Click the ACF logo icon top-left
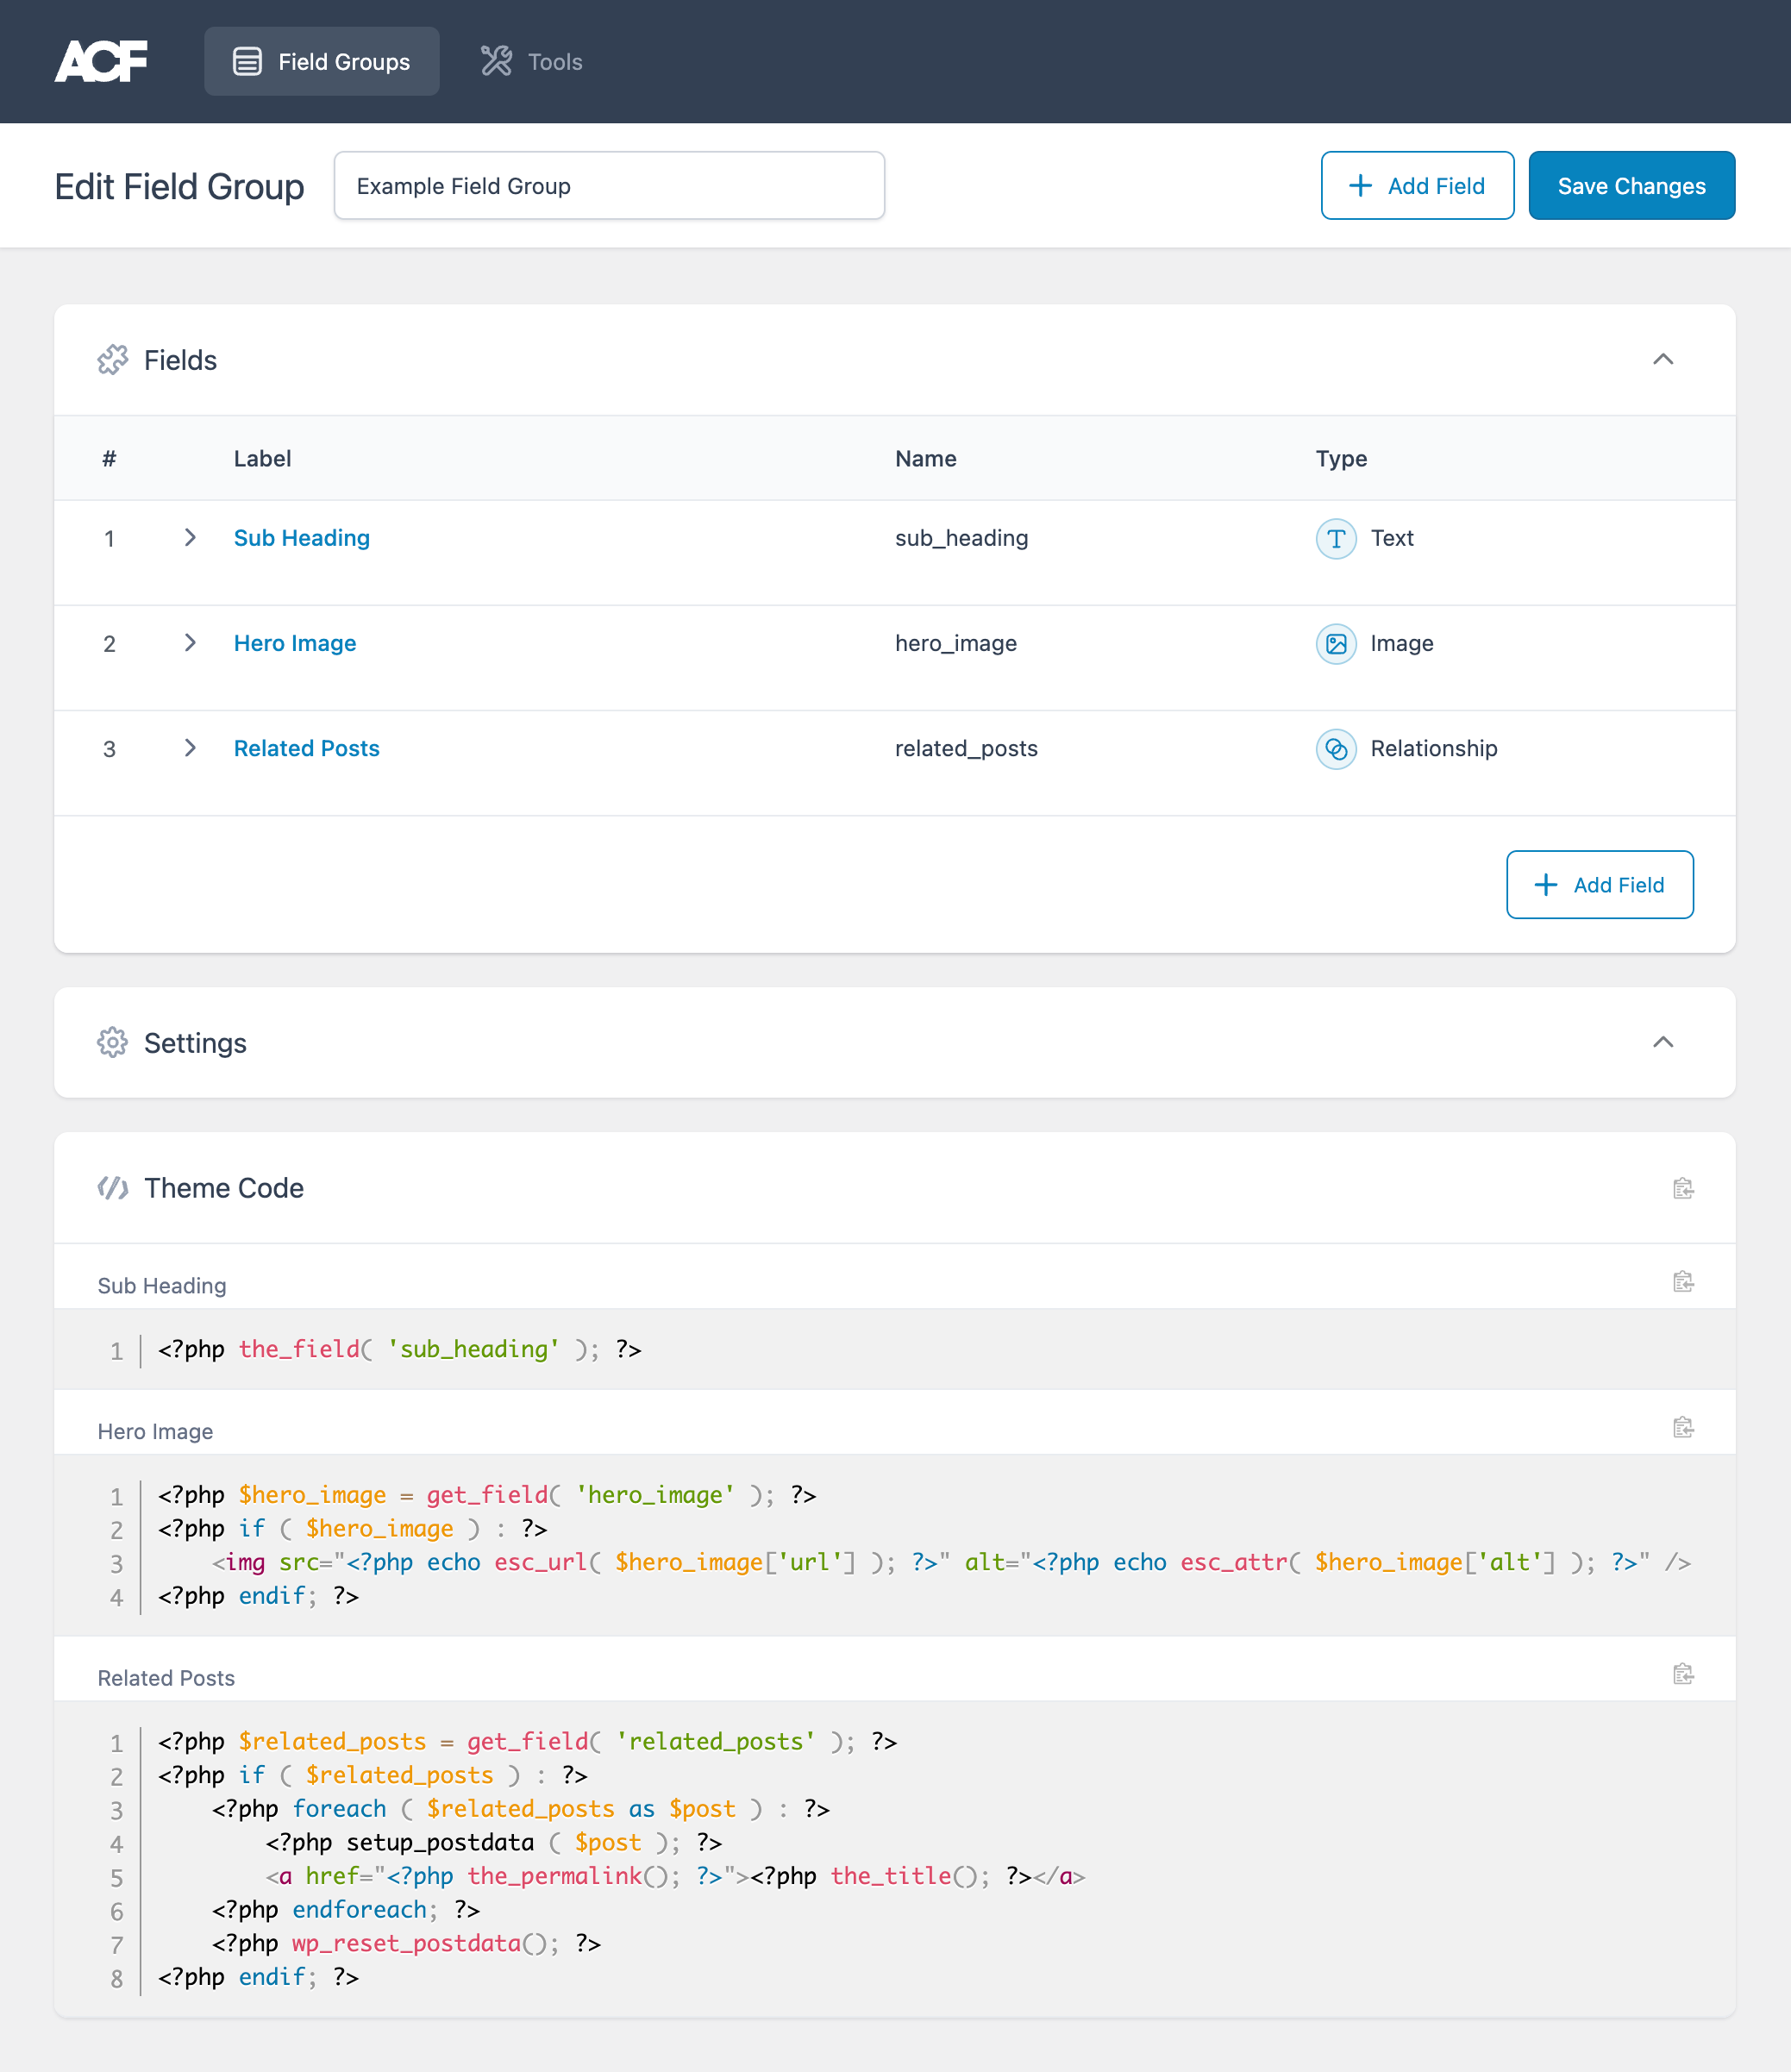 coord(101,62)
